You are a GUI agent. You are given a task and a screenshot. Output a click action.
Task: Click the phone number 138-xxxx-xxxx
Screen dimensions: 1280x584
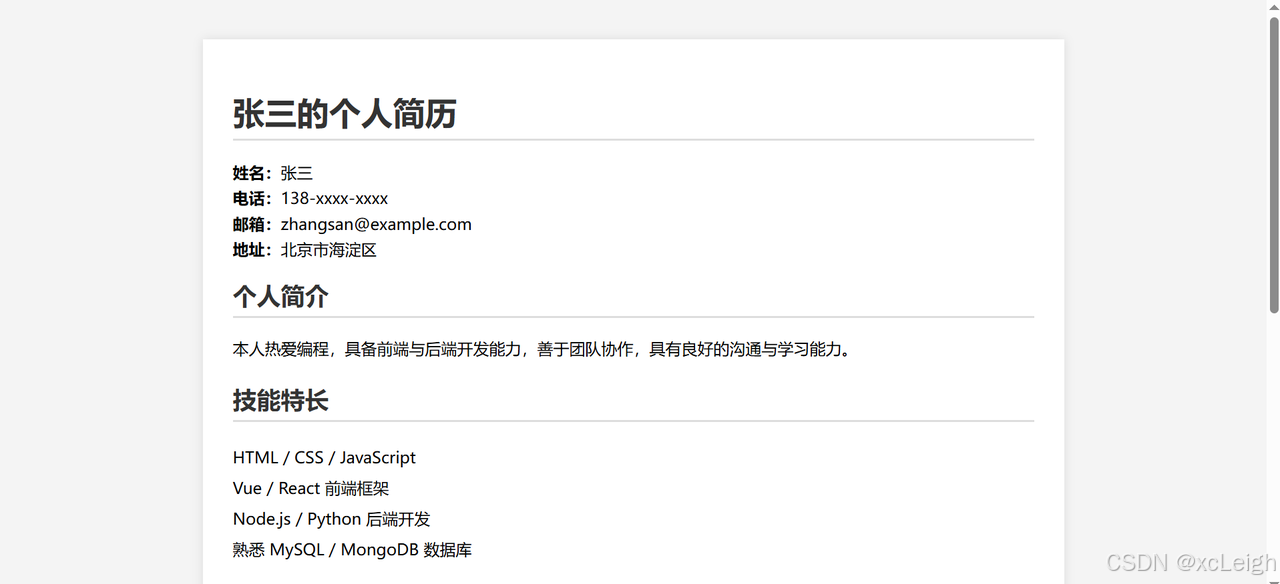(x=334, y=198)
